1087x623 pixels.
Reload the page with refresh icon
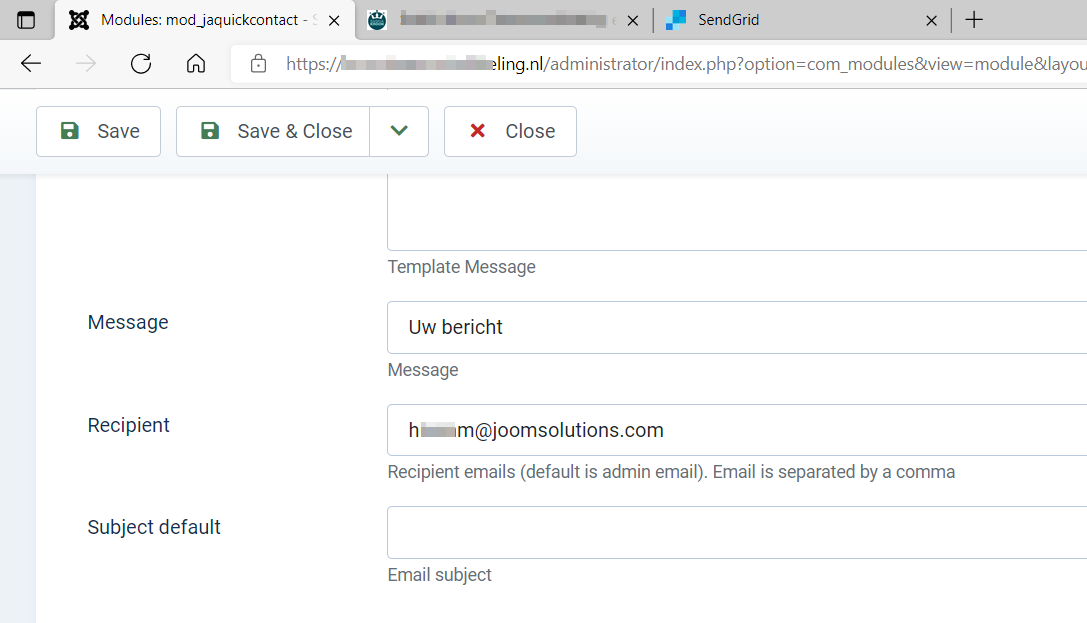[x=141, y=64]
